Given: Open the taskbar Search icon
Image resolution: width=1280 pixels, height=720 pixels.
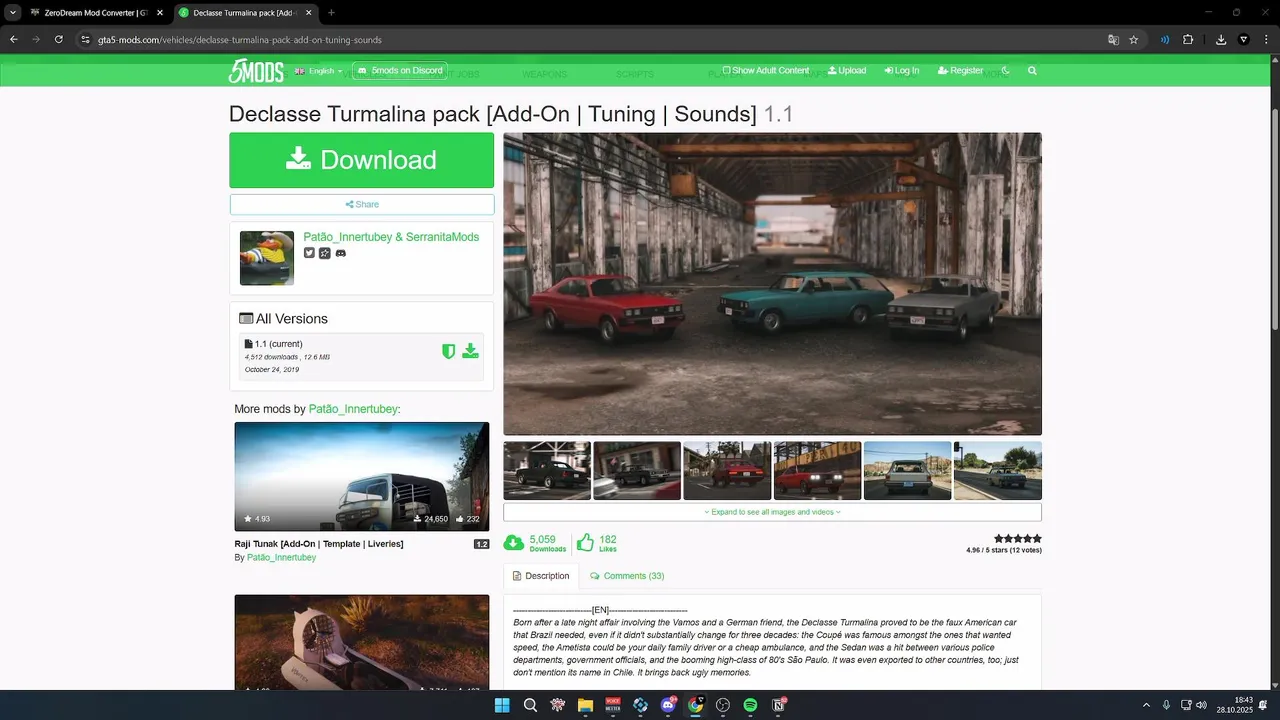Looking at the screenshot, I should click(530, 705).
